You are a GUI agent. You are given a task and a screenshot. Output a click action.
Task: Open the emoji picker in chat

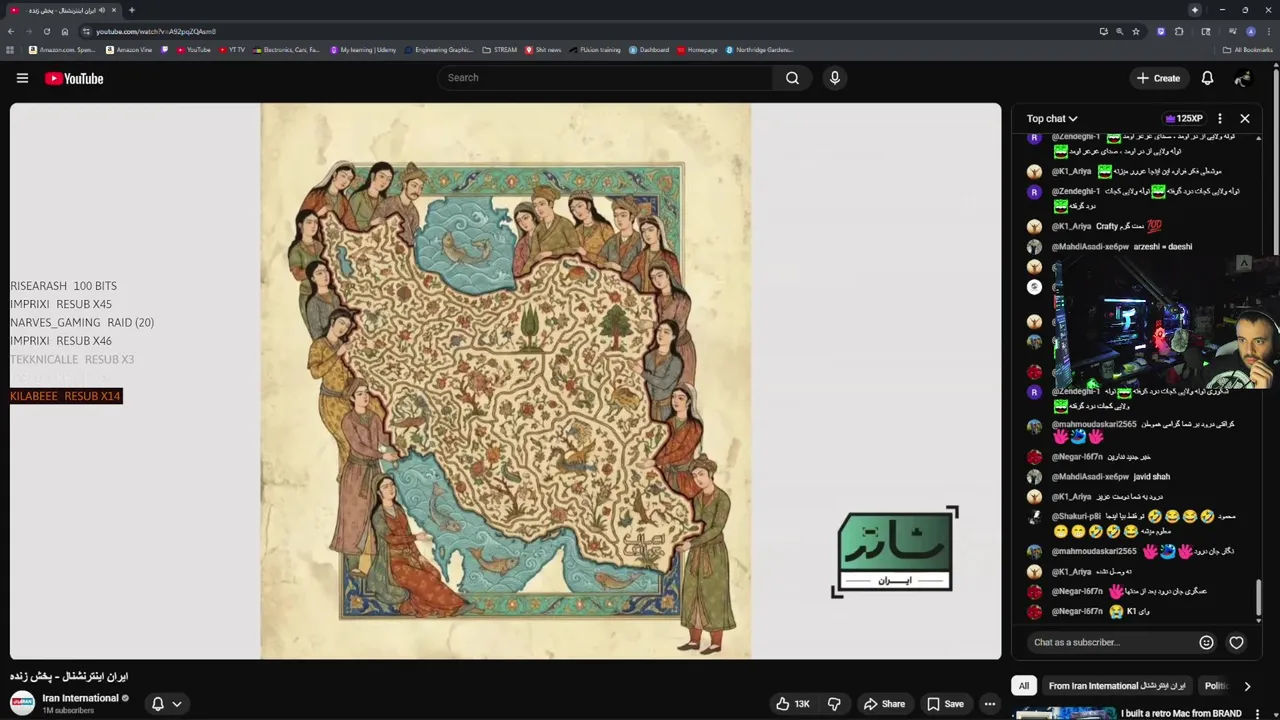coord(1206,642)
